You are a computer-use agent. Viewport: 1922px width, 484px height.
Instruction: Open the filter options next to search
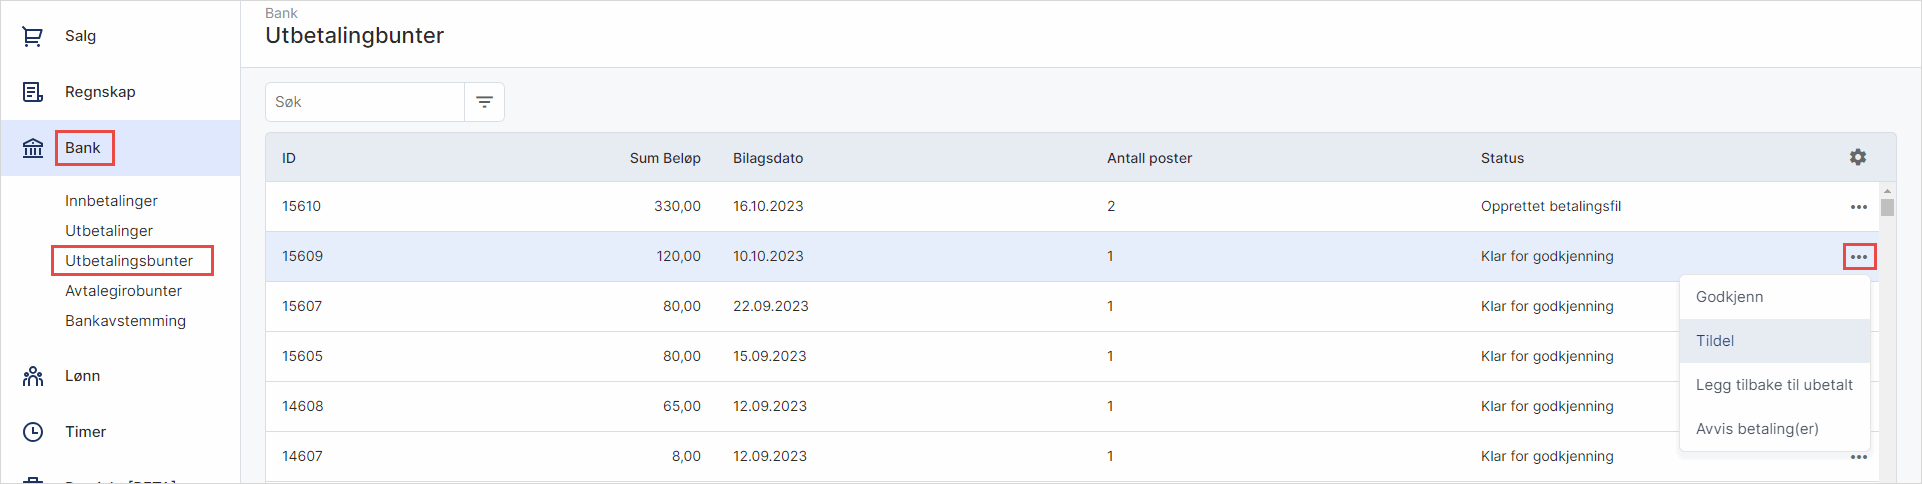485,102
